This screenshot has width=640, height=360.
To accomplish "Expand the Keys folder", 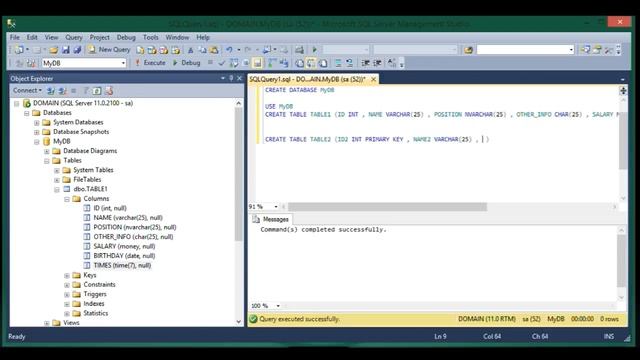I will point(67,276).
